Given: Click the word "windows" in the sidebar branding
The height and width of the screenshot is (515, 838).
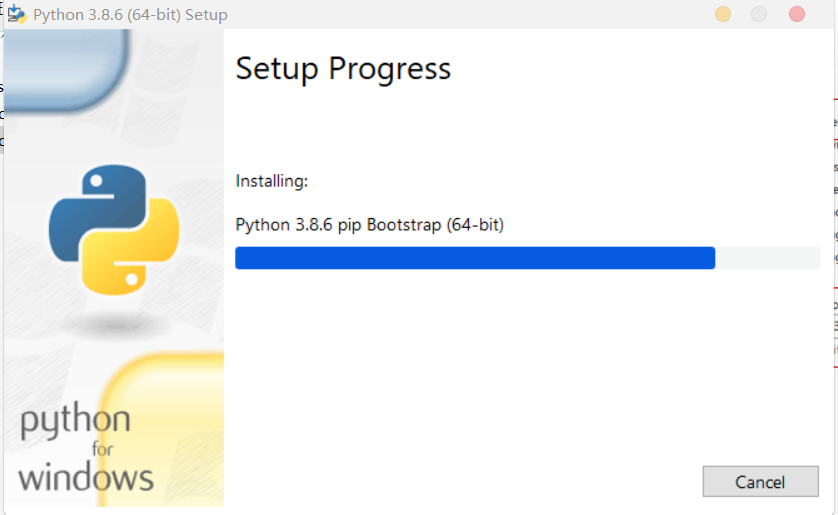Looking at the screenshot, I should 86,477.
